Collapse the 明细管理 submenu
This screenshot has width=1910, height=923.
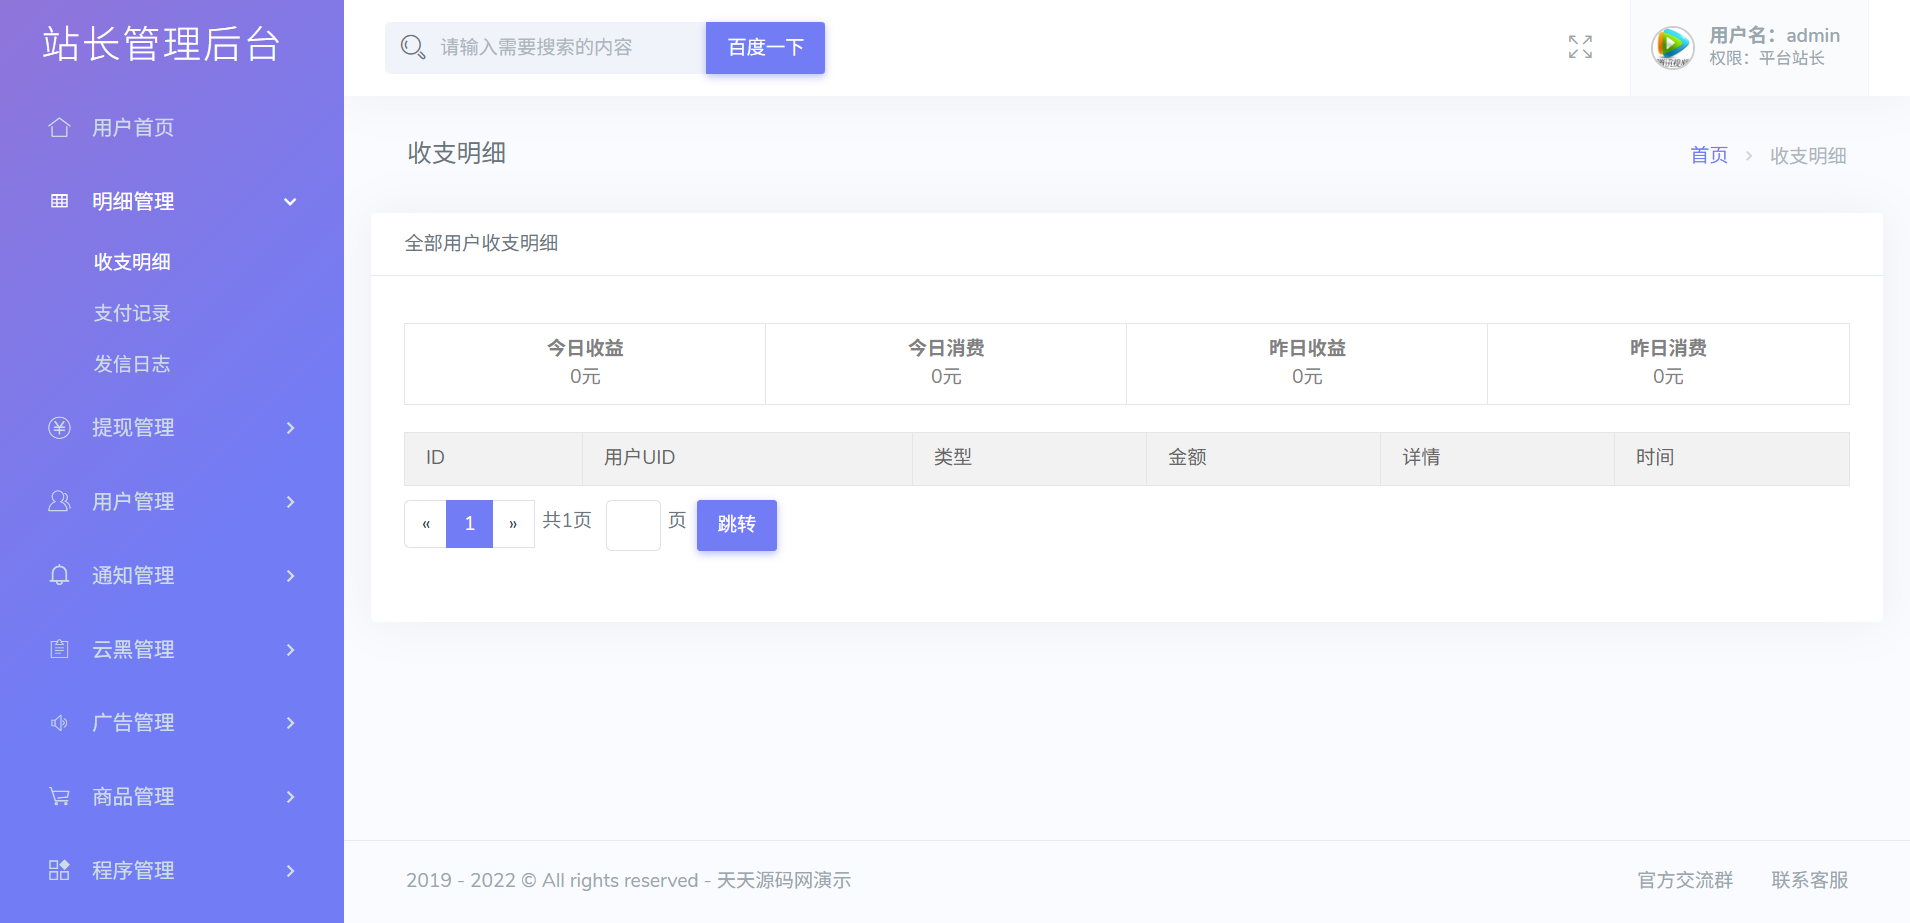pos(289,201)
